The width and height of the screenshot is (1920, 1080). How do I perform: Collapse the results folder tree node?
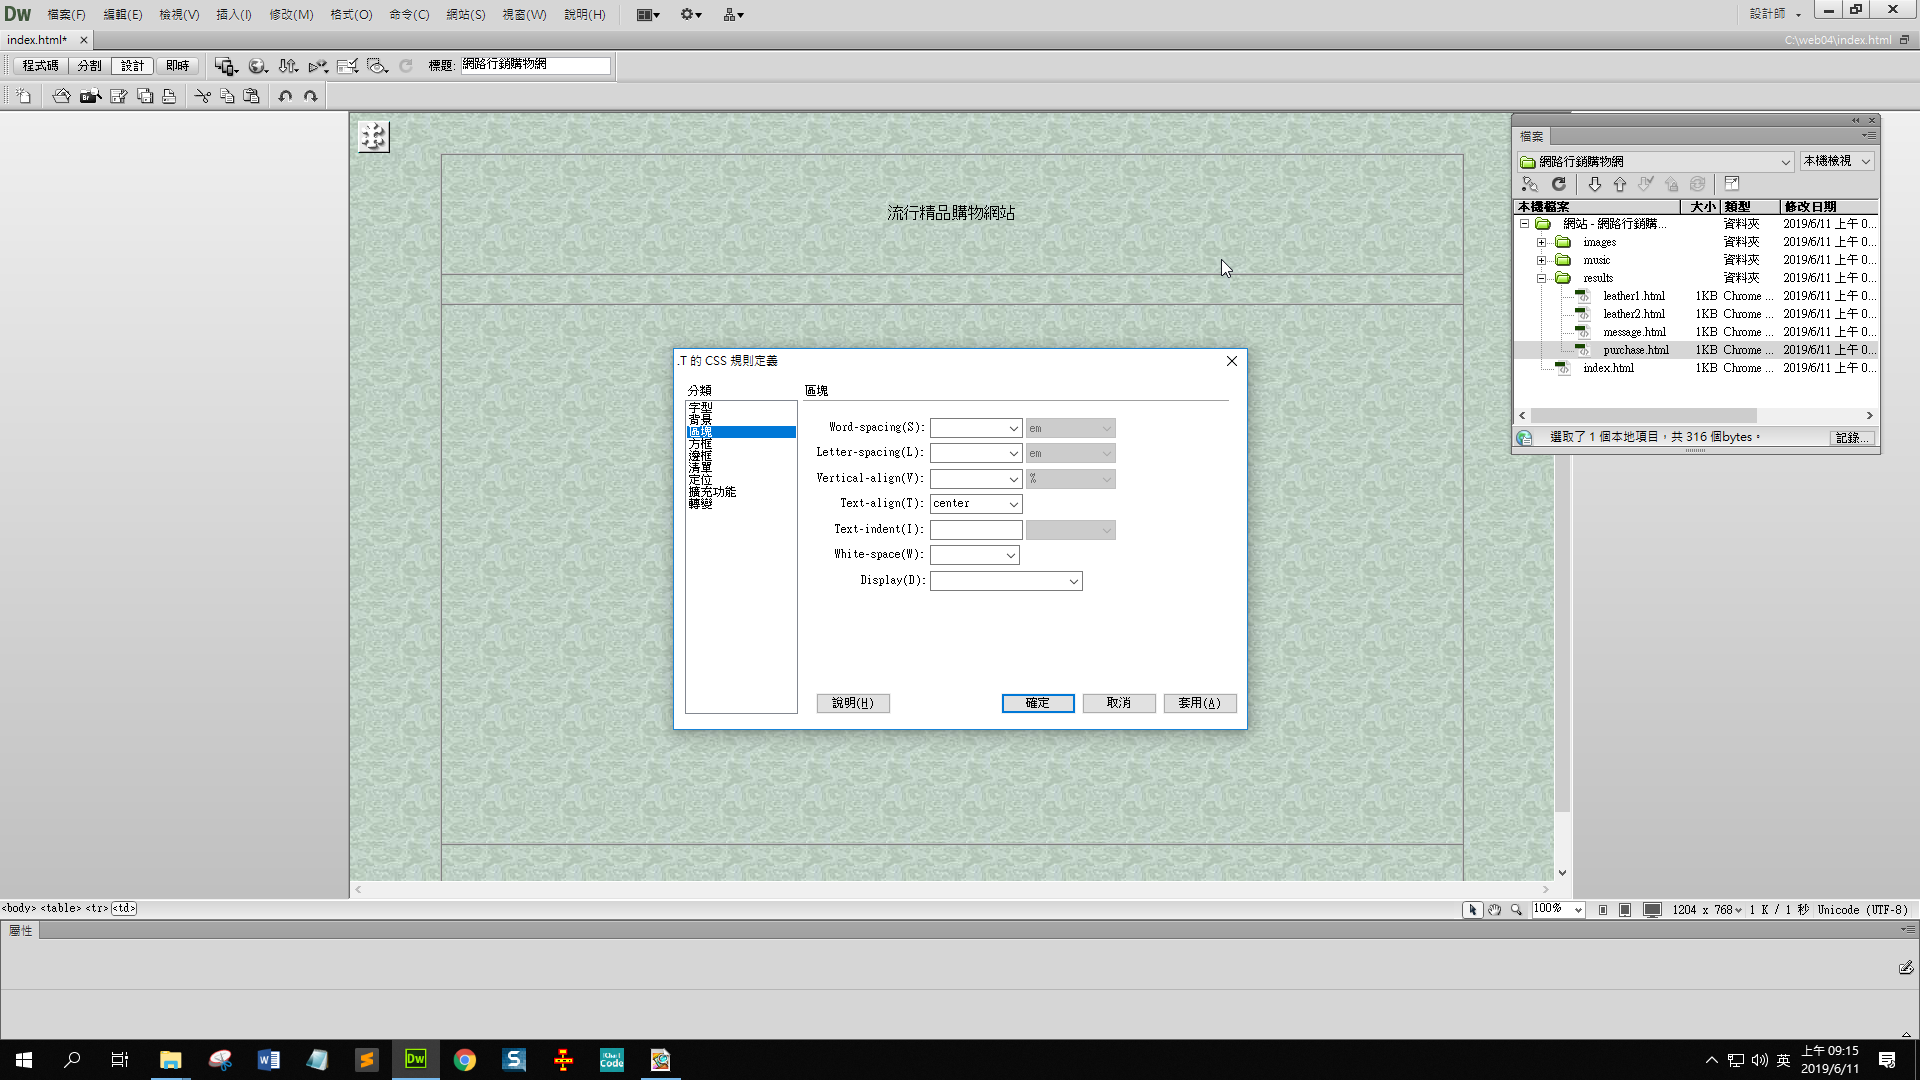[1541, 278]
